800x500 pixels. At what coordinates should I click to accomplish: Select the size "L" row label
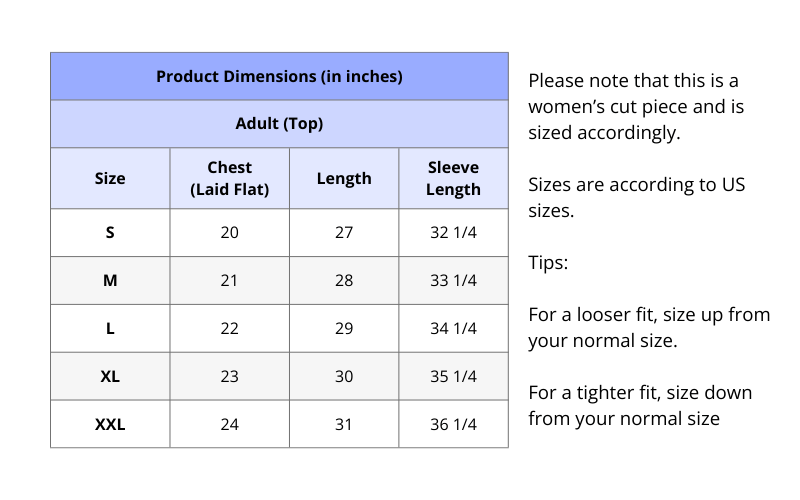coord(110,329)
